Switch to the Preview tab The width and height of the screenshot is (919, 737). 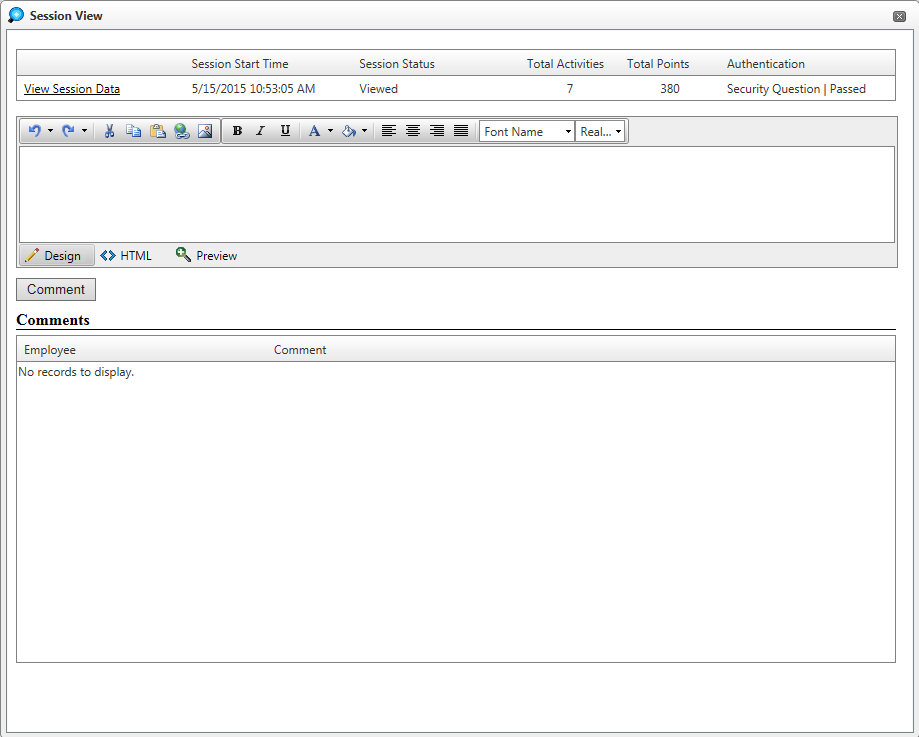[206, 255]
